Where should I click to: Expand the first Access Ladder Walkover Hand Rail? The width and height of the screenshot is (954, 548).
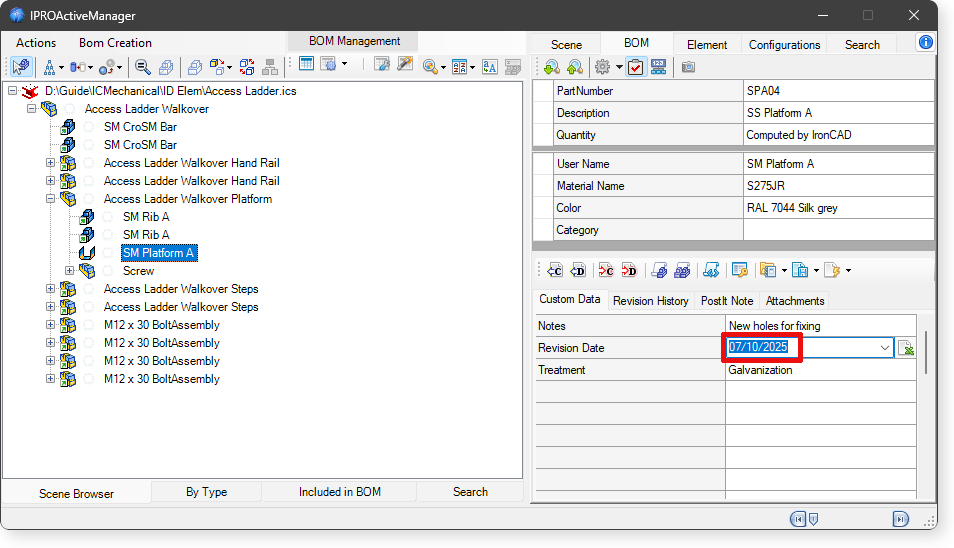click(50, 163)
